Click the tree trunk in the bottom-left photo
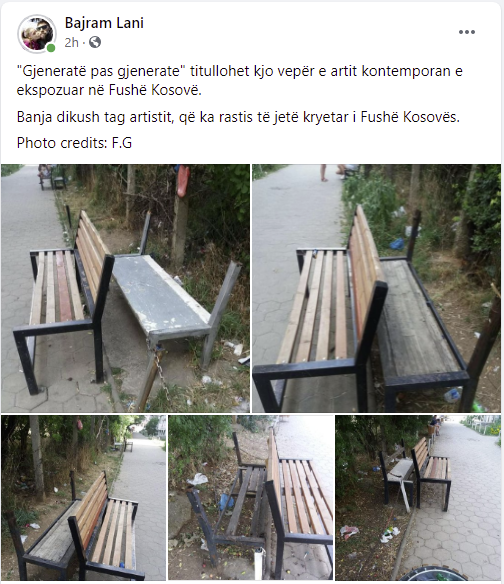 click(37, 456)
